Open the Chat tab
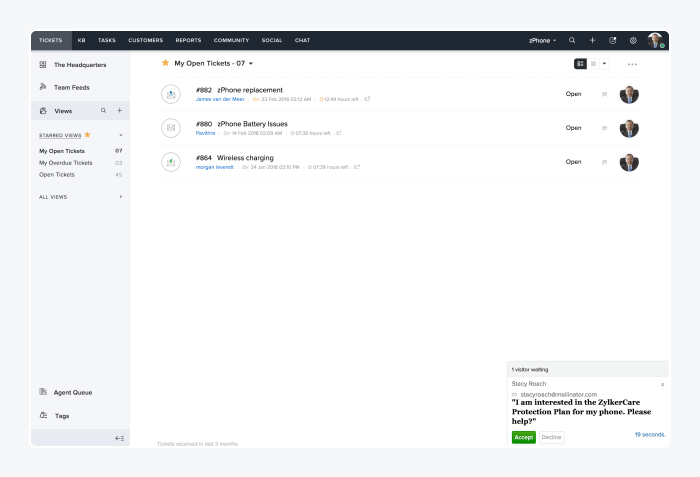This screenshot has height=477, width=700. 302,40
